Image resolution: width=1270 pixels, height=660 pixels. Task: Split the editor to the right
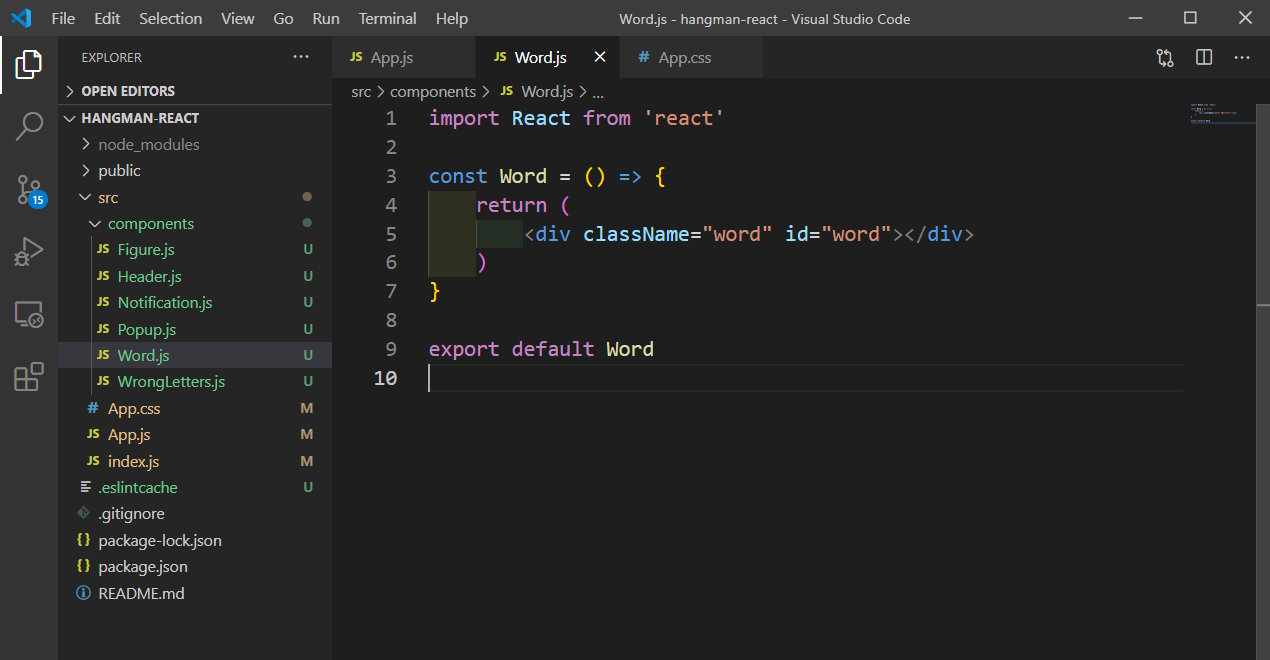1204,58
